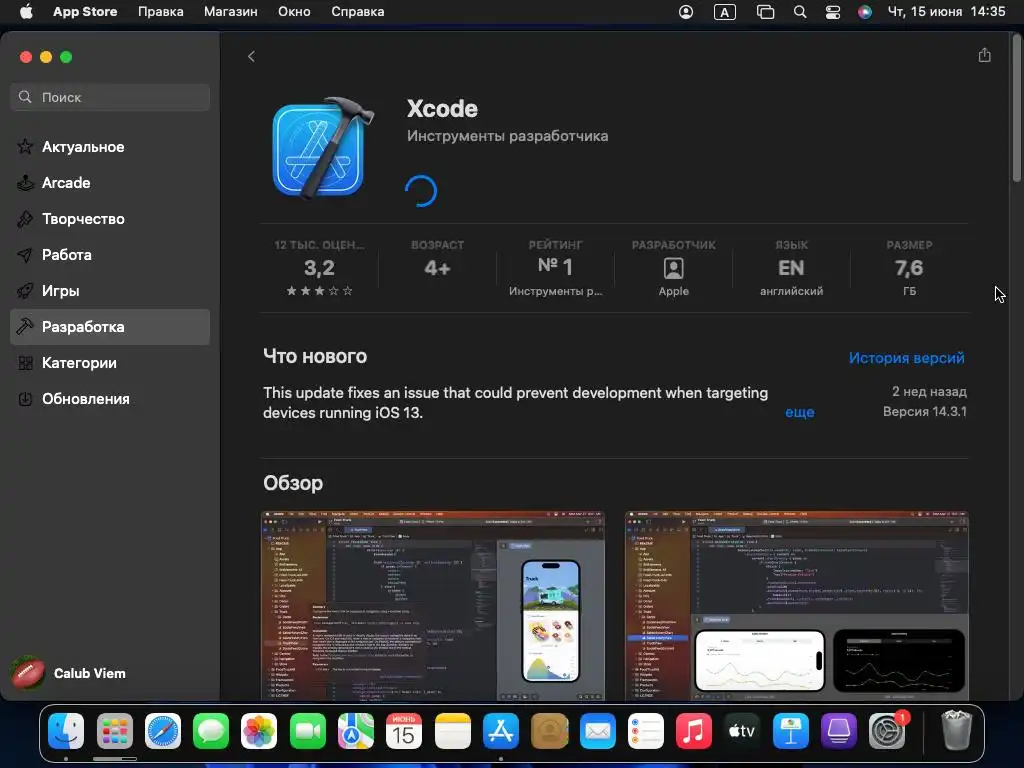Open the App Store menu
Image resolution: width=1024 pixels, height=768 pixels.
85,12
